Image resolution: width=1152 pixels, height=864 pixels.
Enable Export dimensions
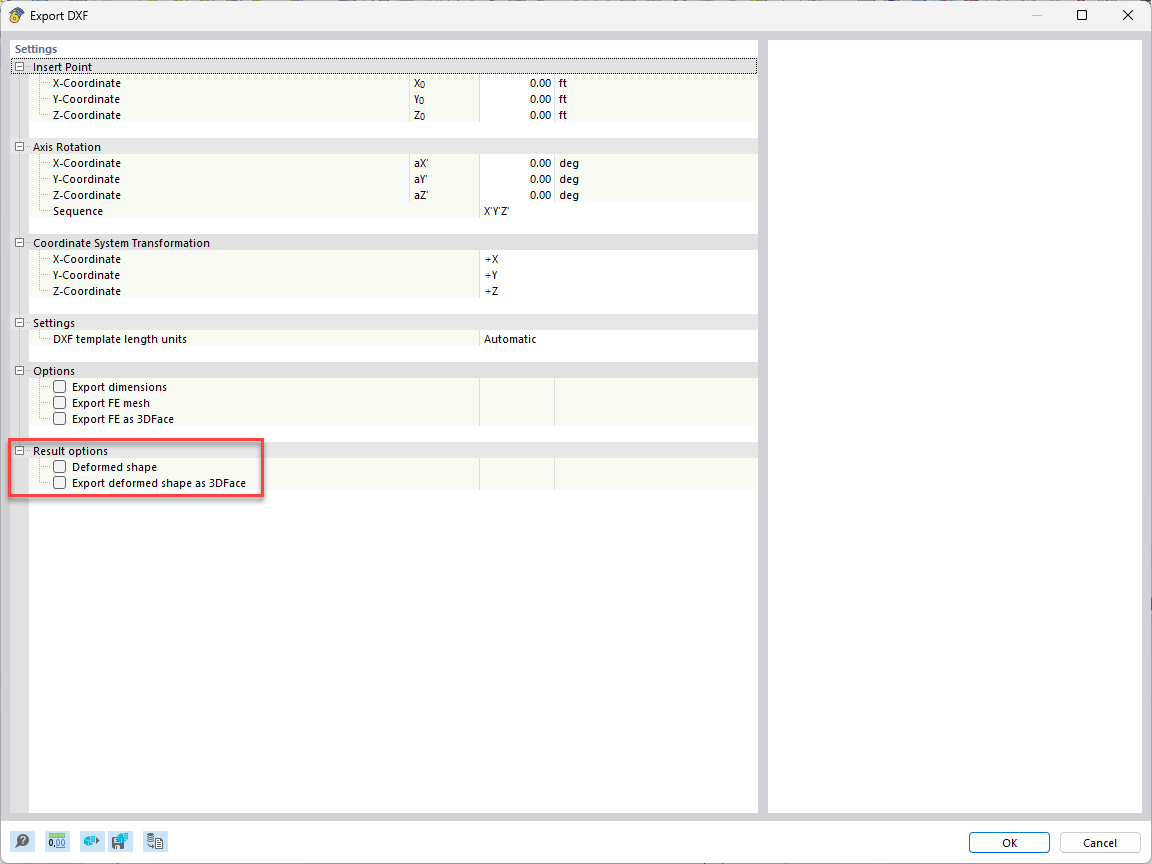pyautogui.click(x=59, y=386)
